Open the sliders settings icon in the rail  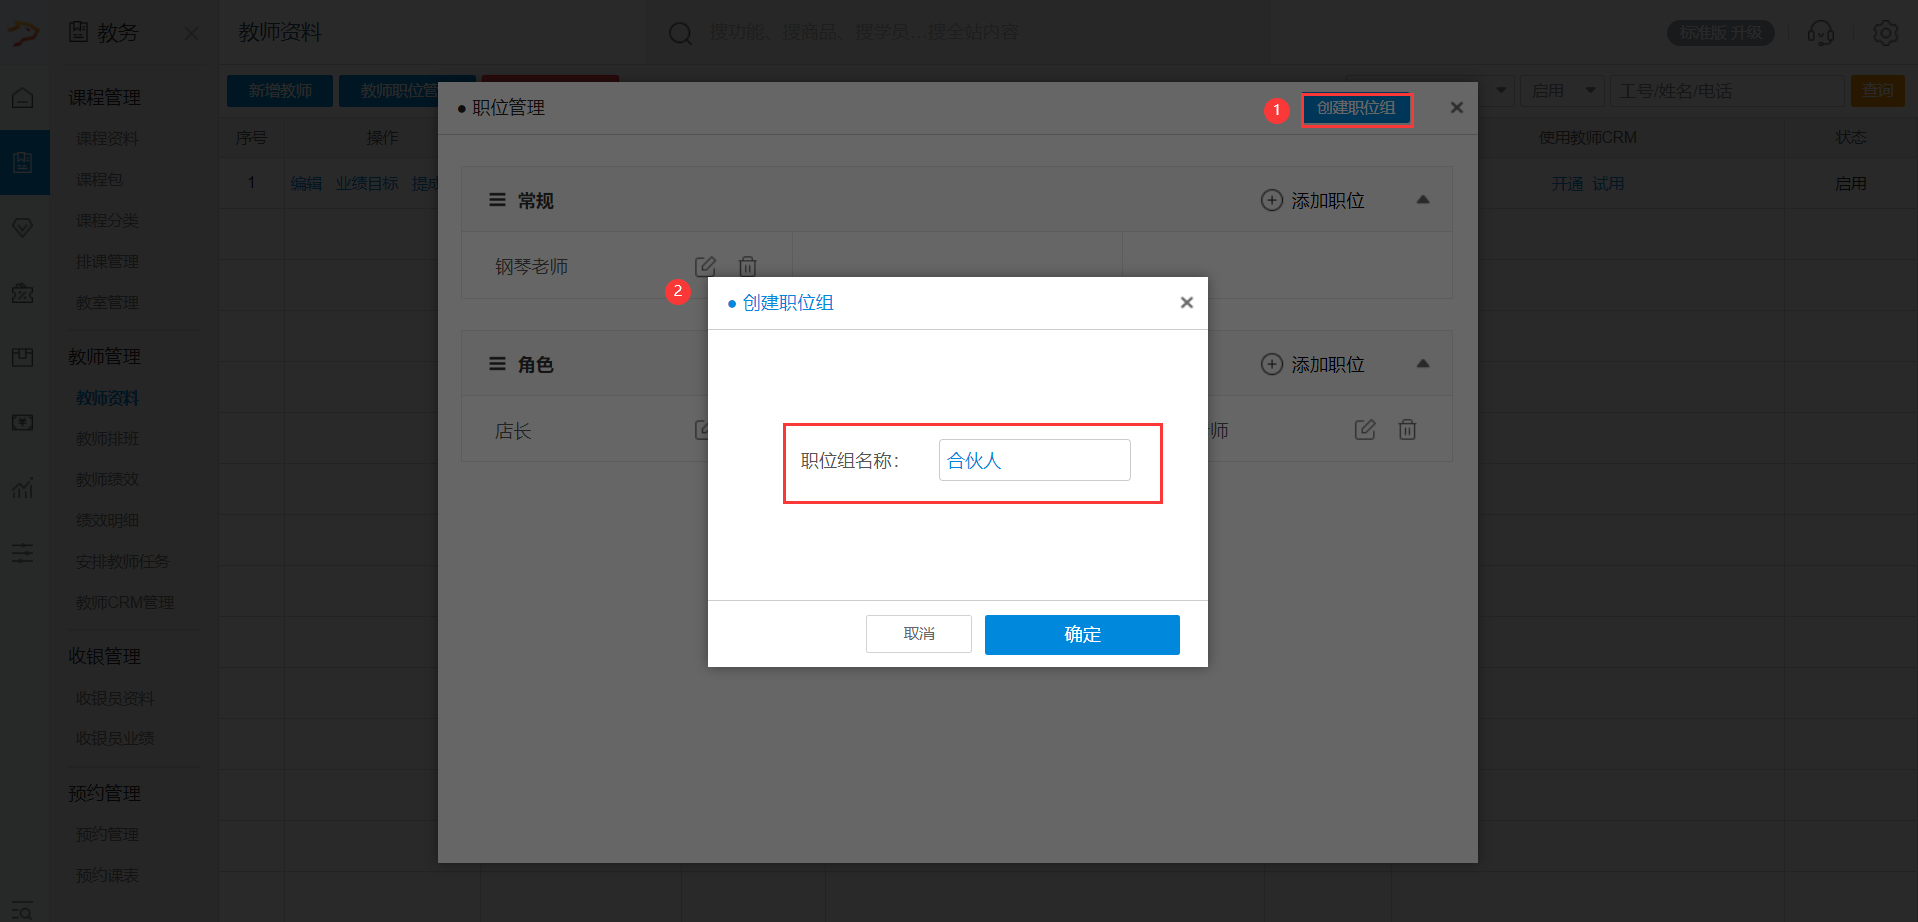23,552
